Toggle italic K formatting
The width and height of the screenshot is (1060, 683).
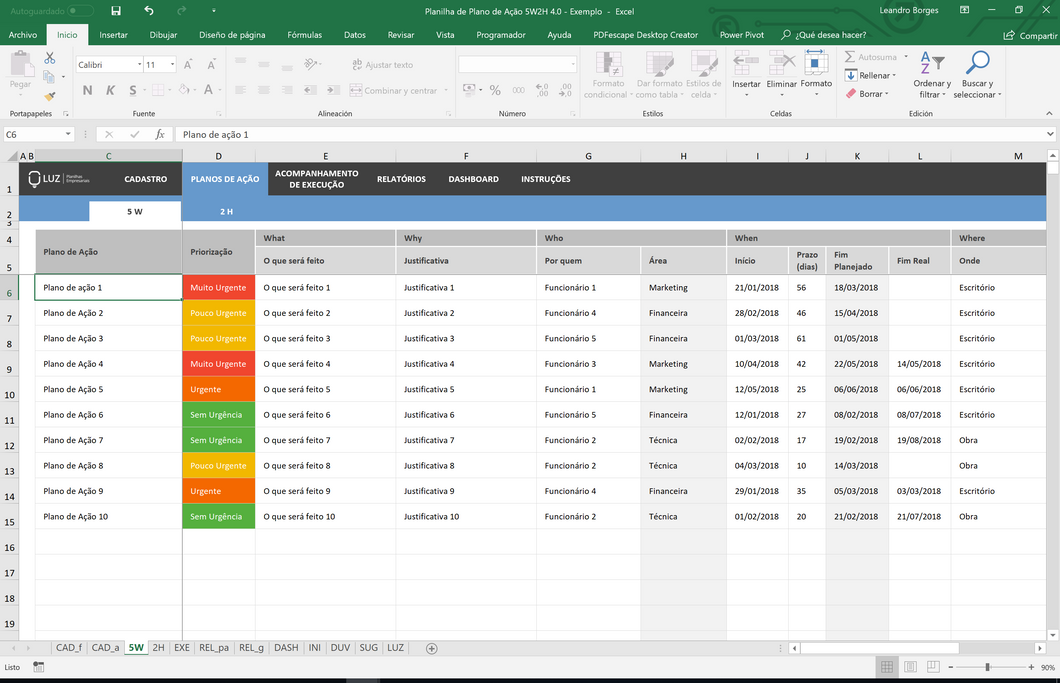(x=110, y=90)
